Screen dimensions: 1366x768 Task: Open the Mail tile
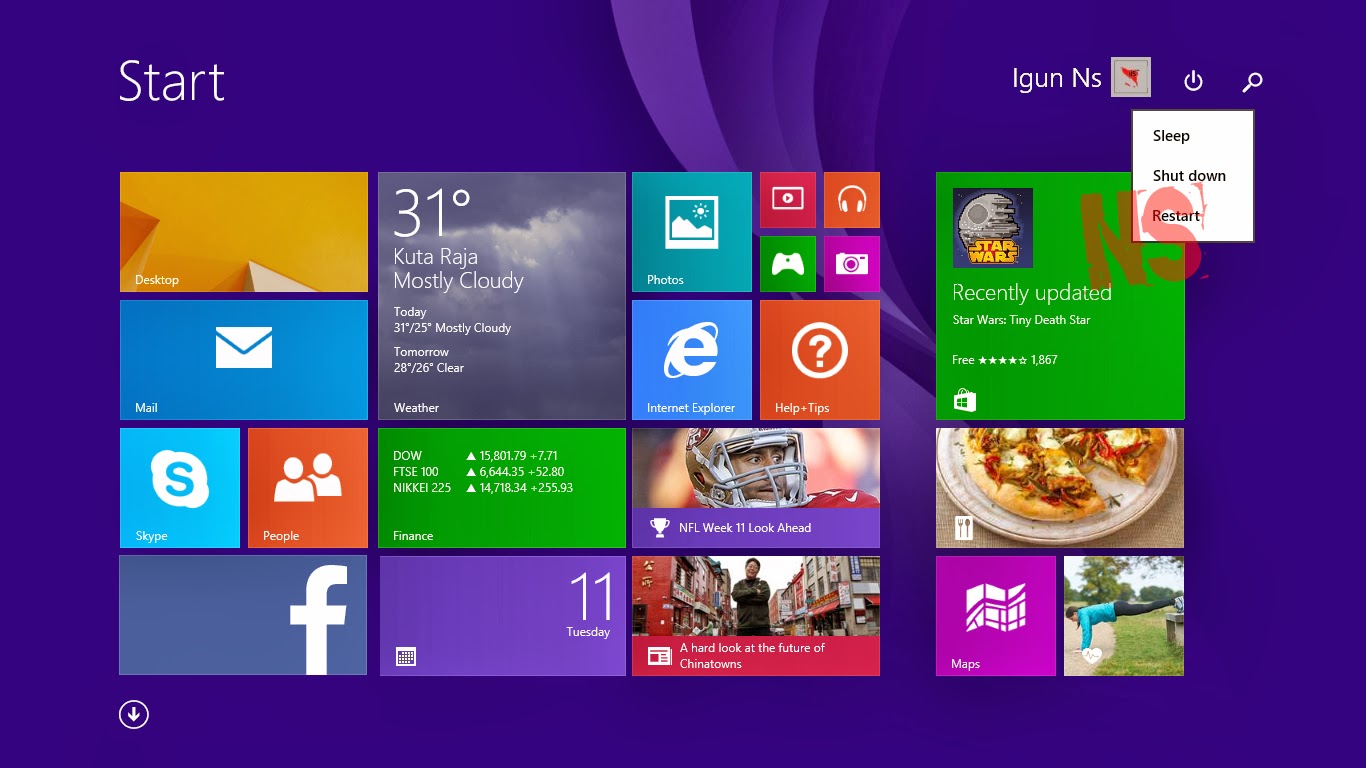click(x=244, y=360)
